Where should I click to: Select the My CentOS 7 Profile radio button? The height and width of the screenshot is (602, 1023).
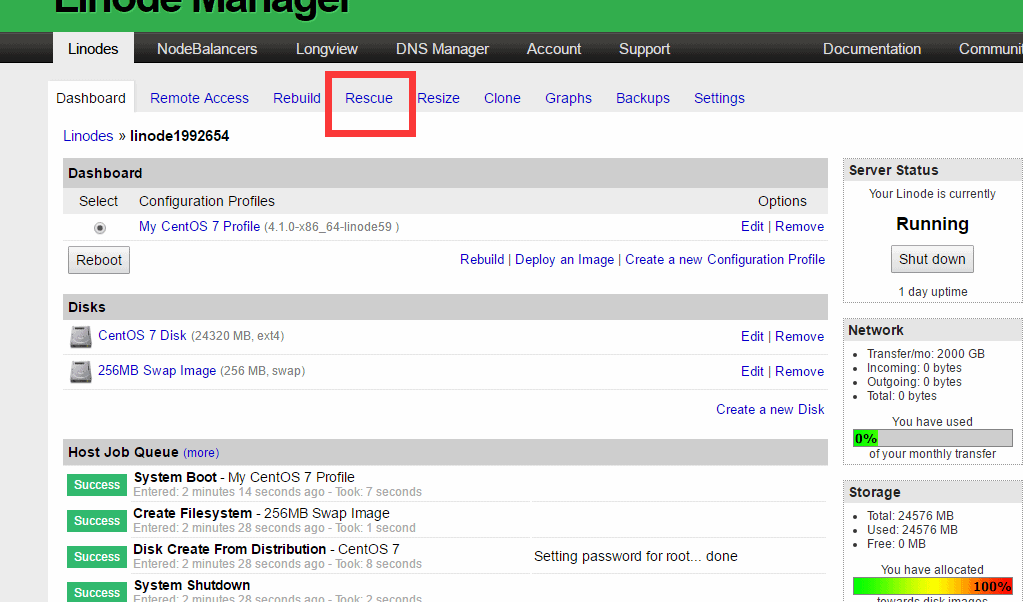(x=99, y=228)
